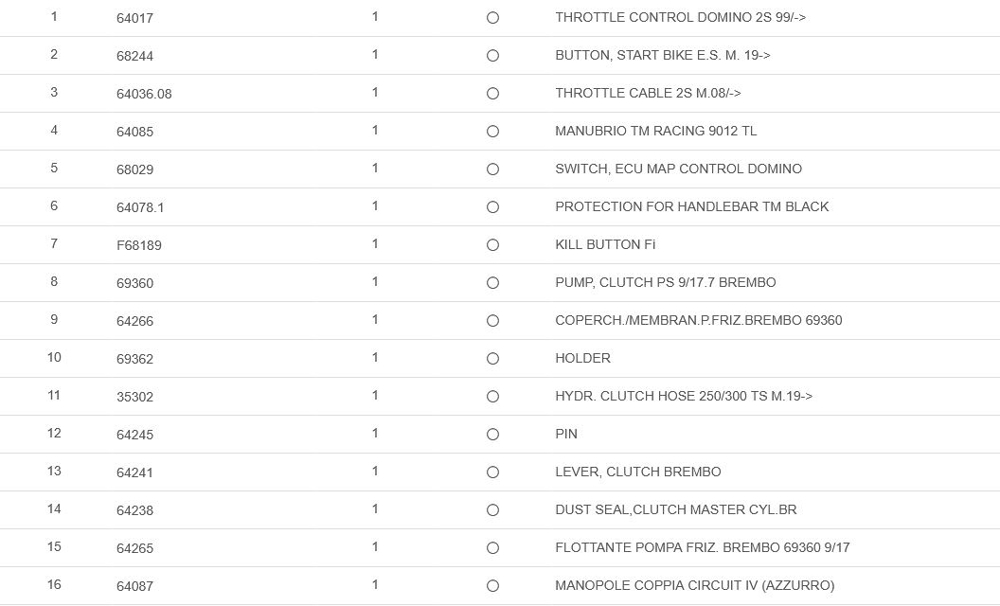Select MANUBRIO TM RACING 9012 TL circle

click(x=492, y=132)
